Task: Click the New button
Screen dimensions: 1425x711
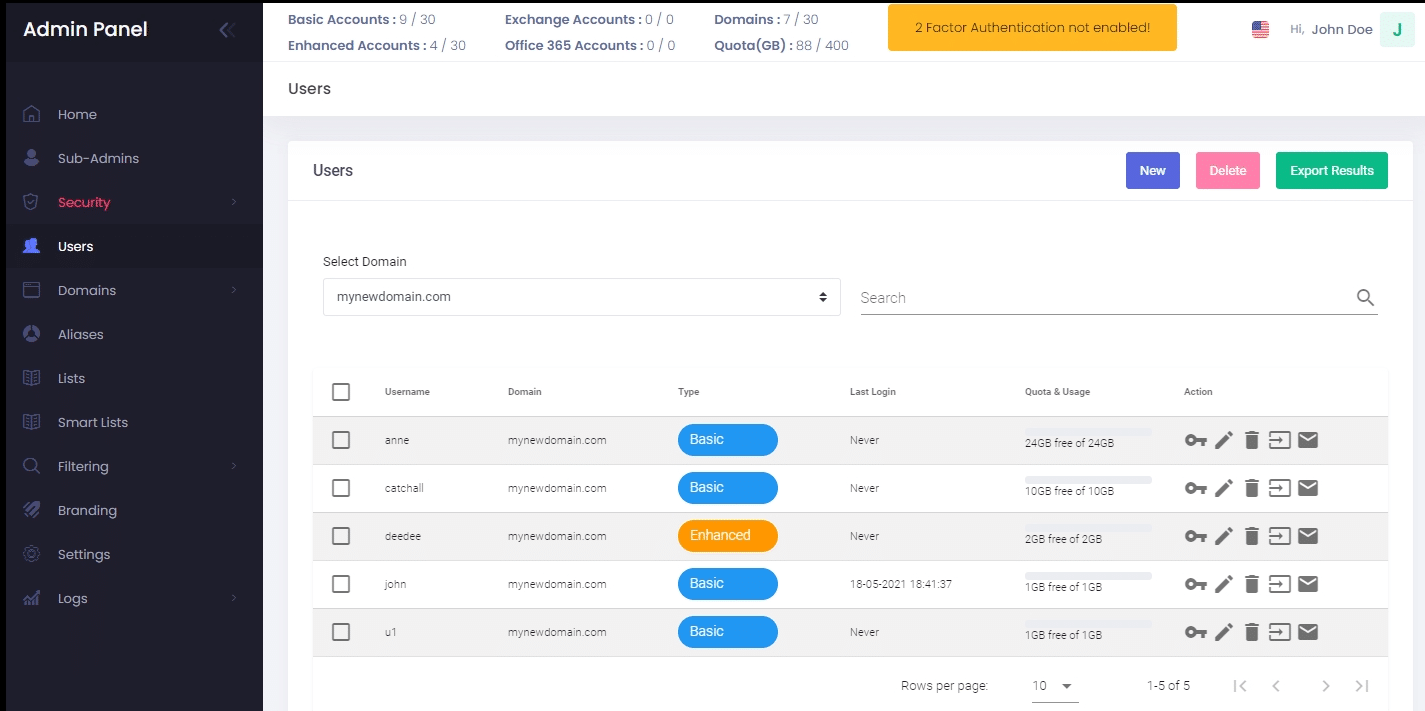Action: pyautogui.click(x=1153, y=171)
